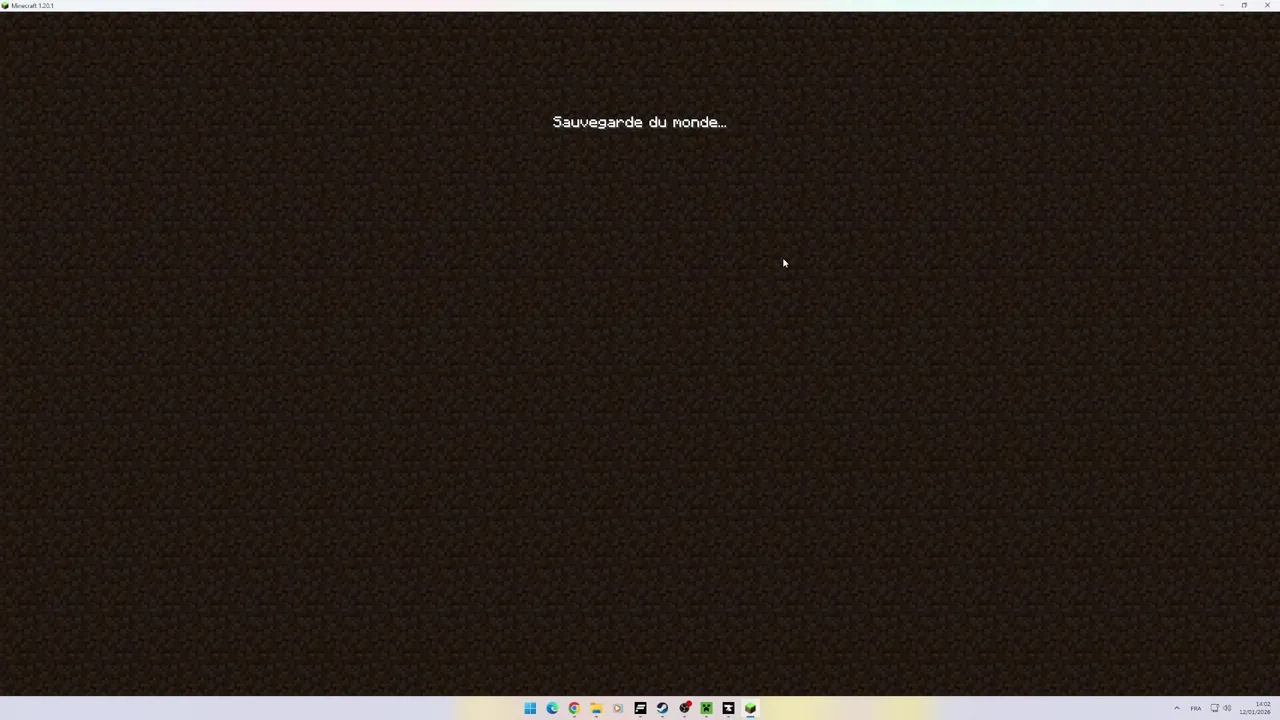The height and width of the screenshot is (720, 1280).
Task: Click the Minecraft 1.20.1 window title
Action: pyautogui.click(x=32, y=6)
